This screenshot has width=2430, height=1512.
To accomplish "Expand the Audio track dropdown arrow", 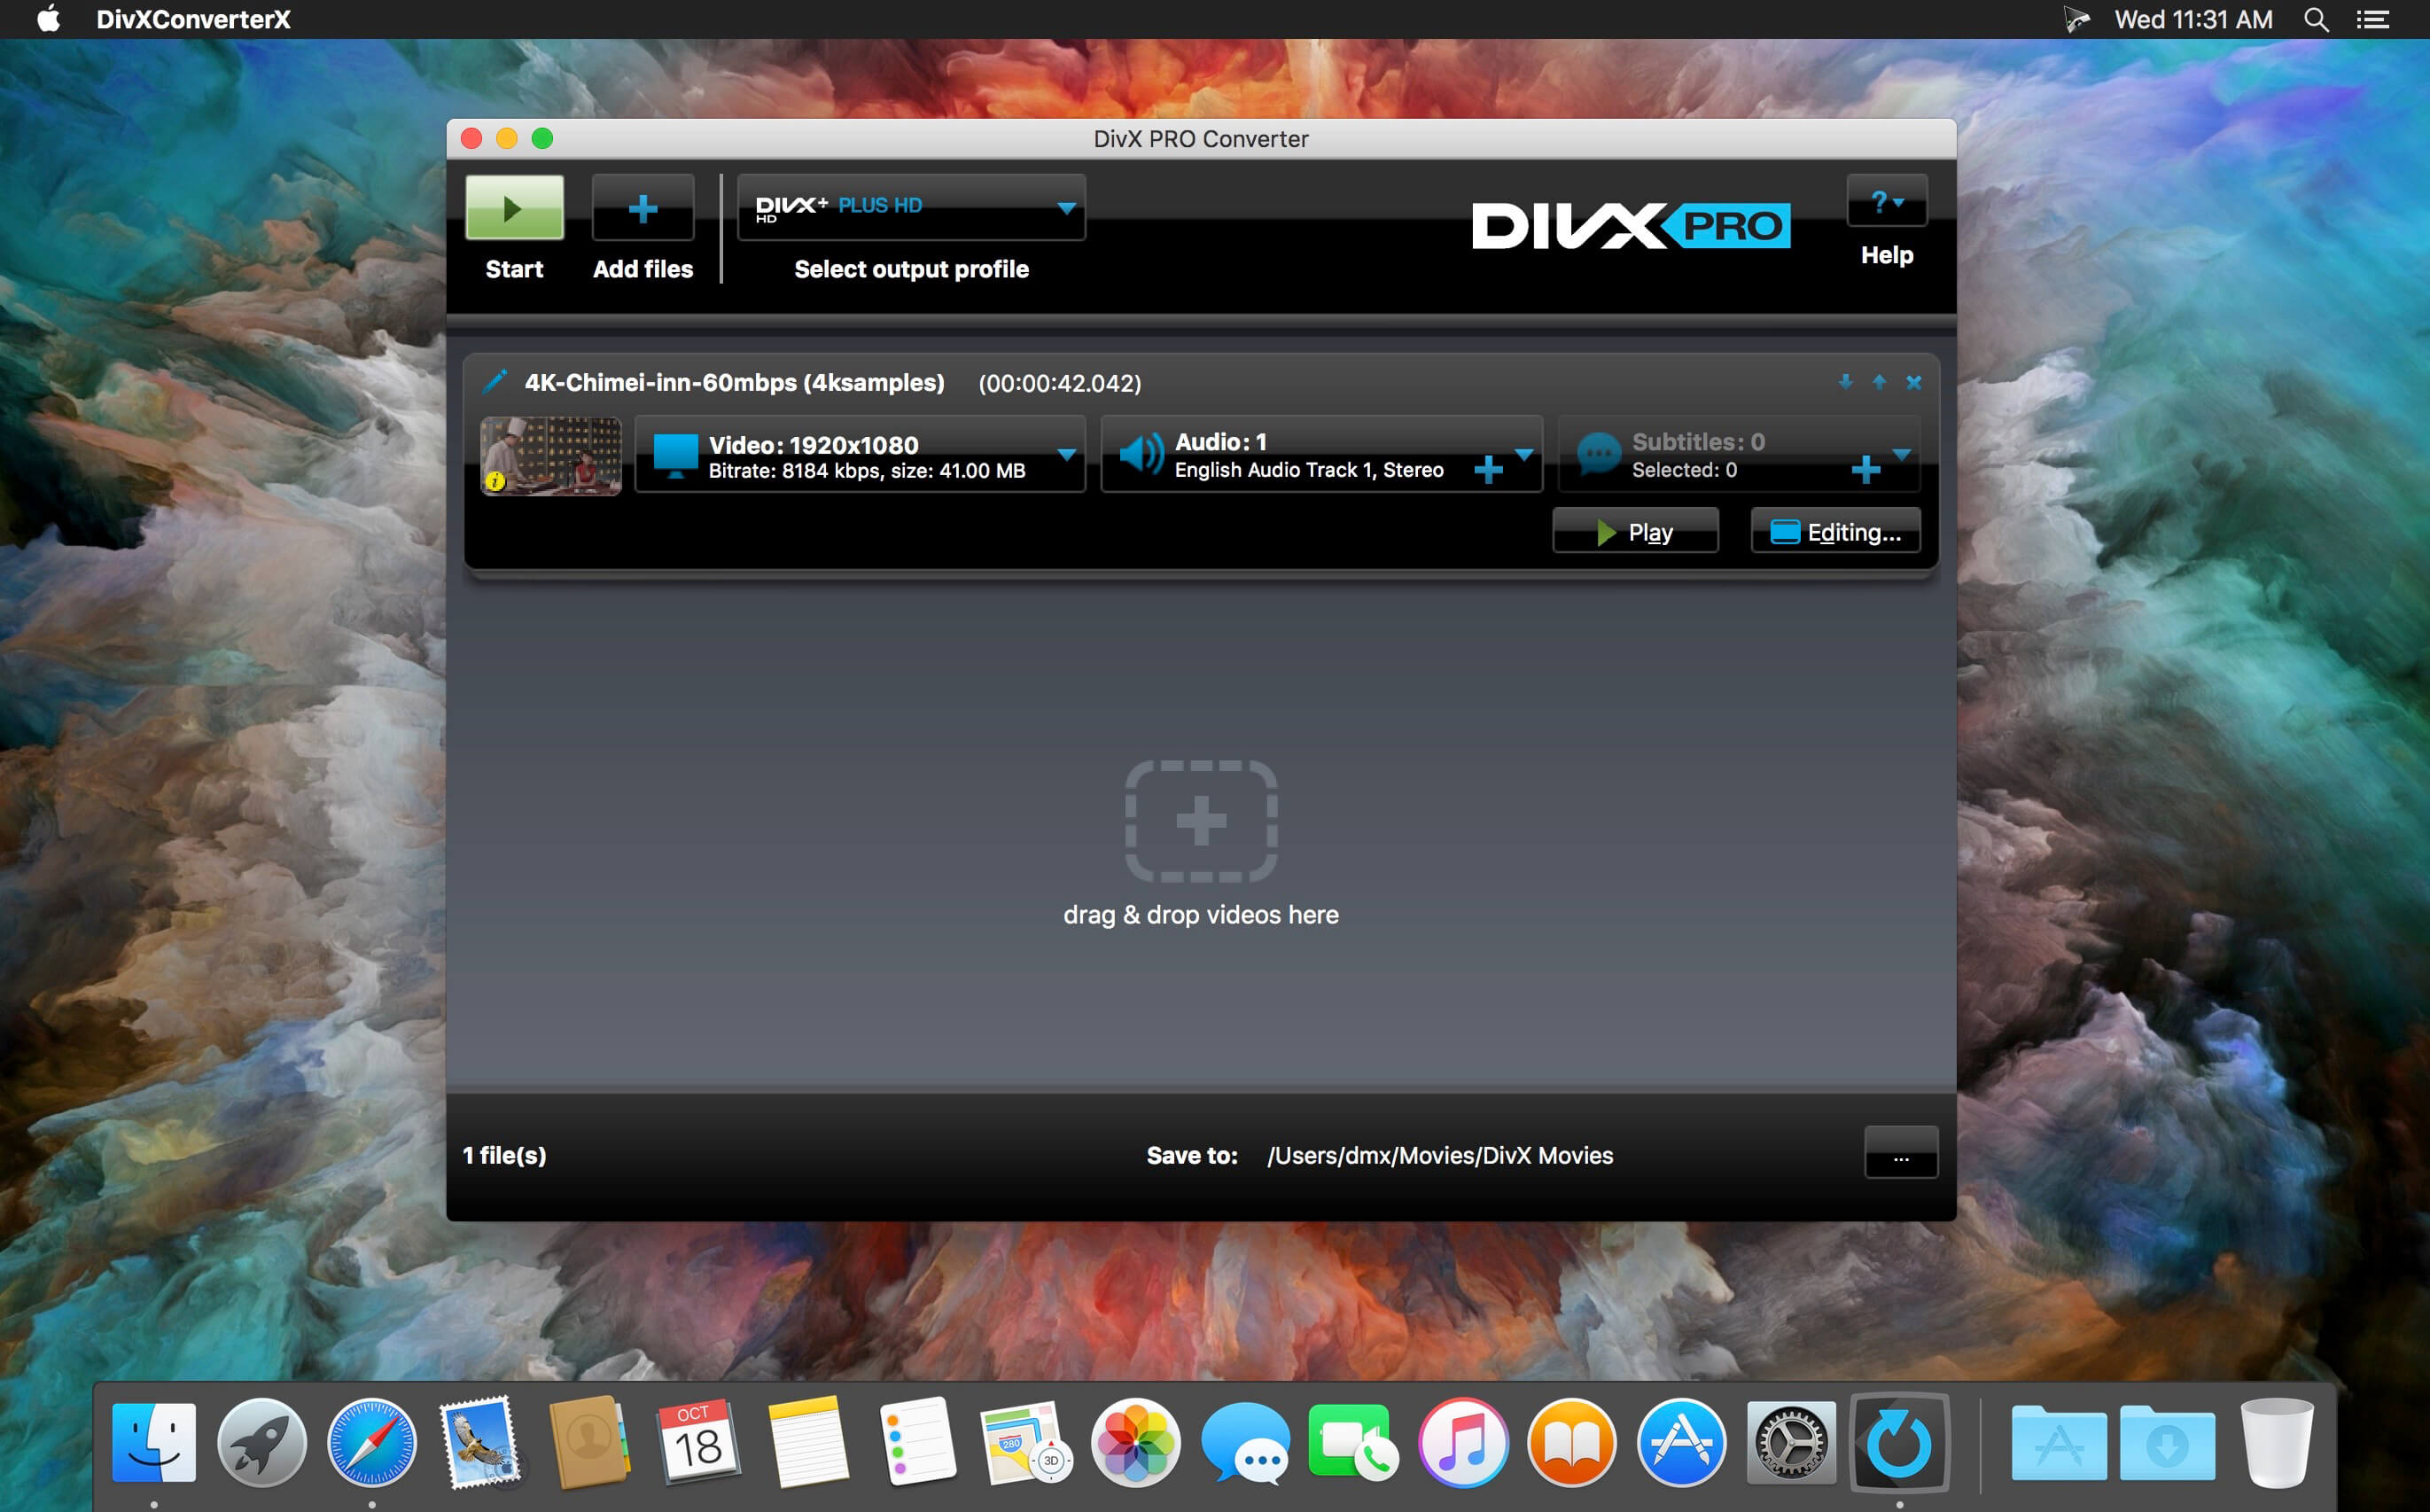I will click(1524, 455).
